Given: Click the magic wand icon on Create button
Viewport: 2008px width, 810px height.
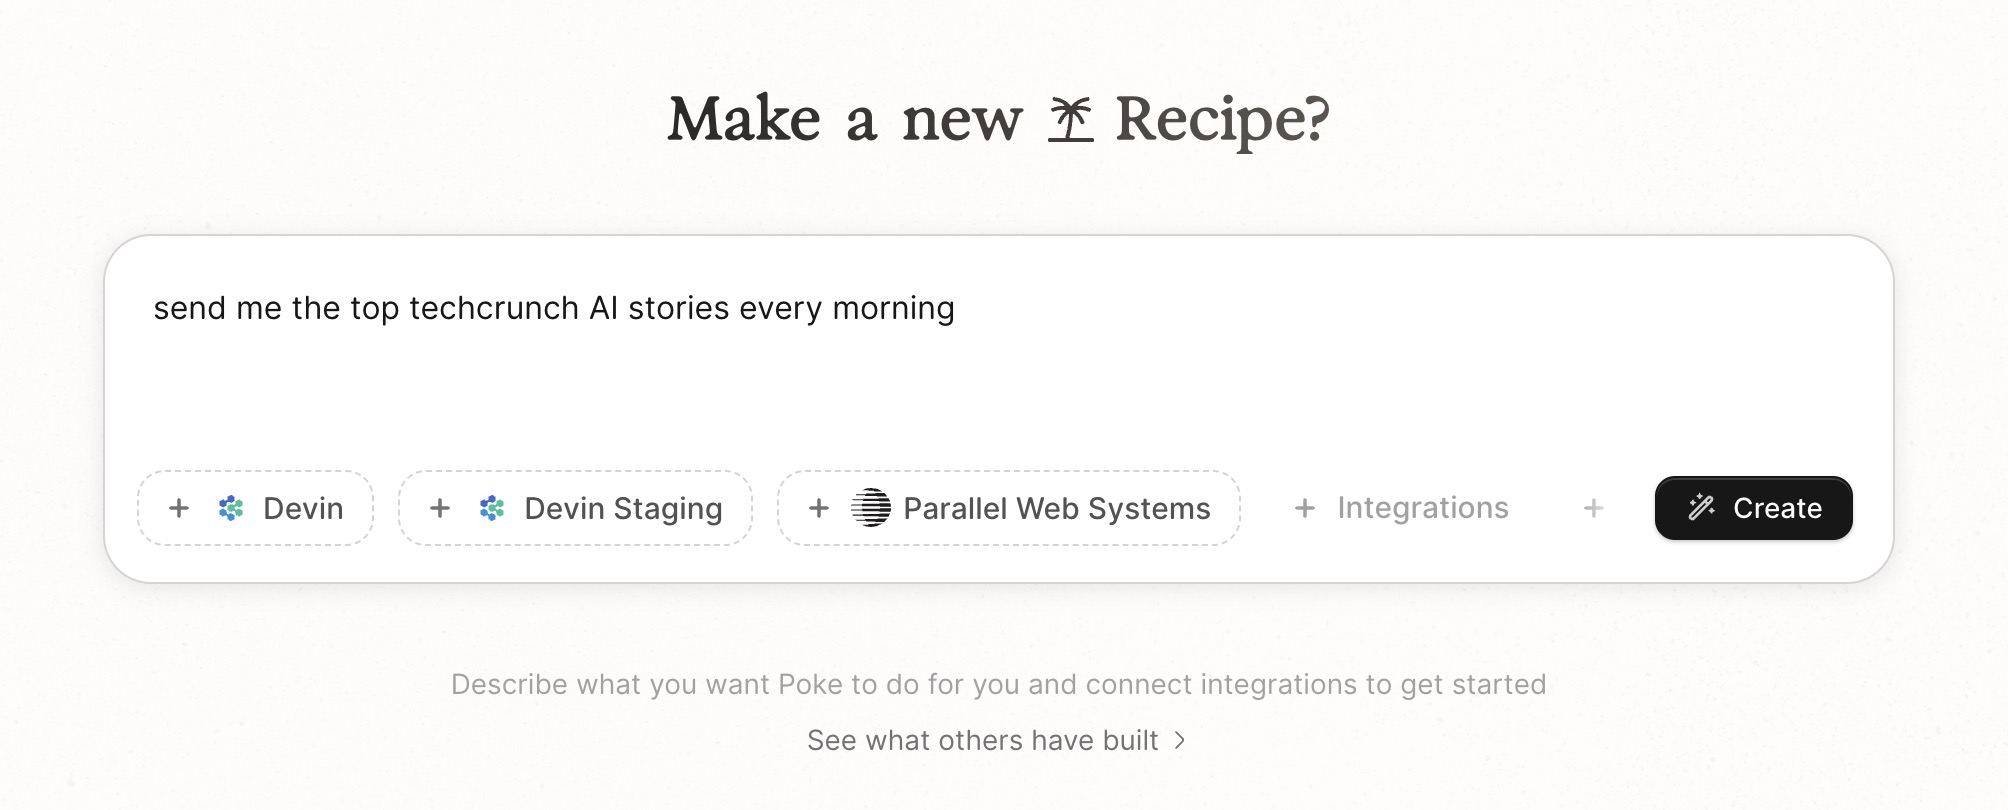Looking at the screenshot, I should click(x=1702, y=508).
